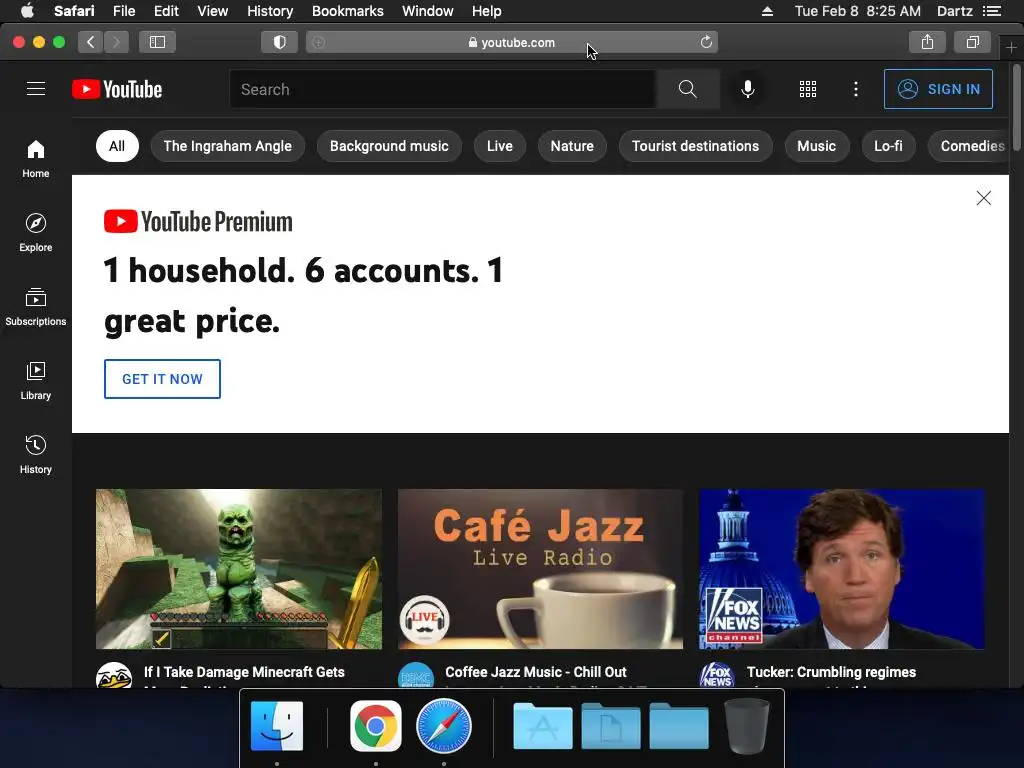Click Safari's Share button
This screenshot has width=1024, height=768.
point(927,42)
